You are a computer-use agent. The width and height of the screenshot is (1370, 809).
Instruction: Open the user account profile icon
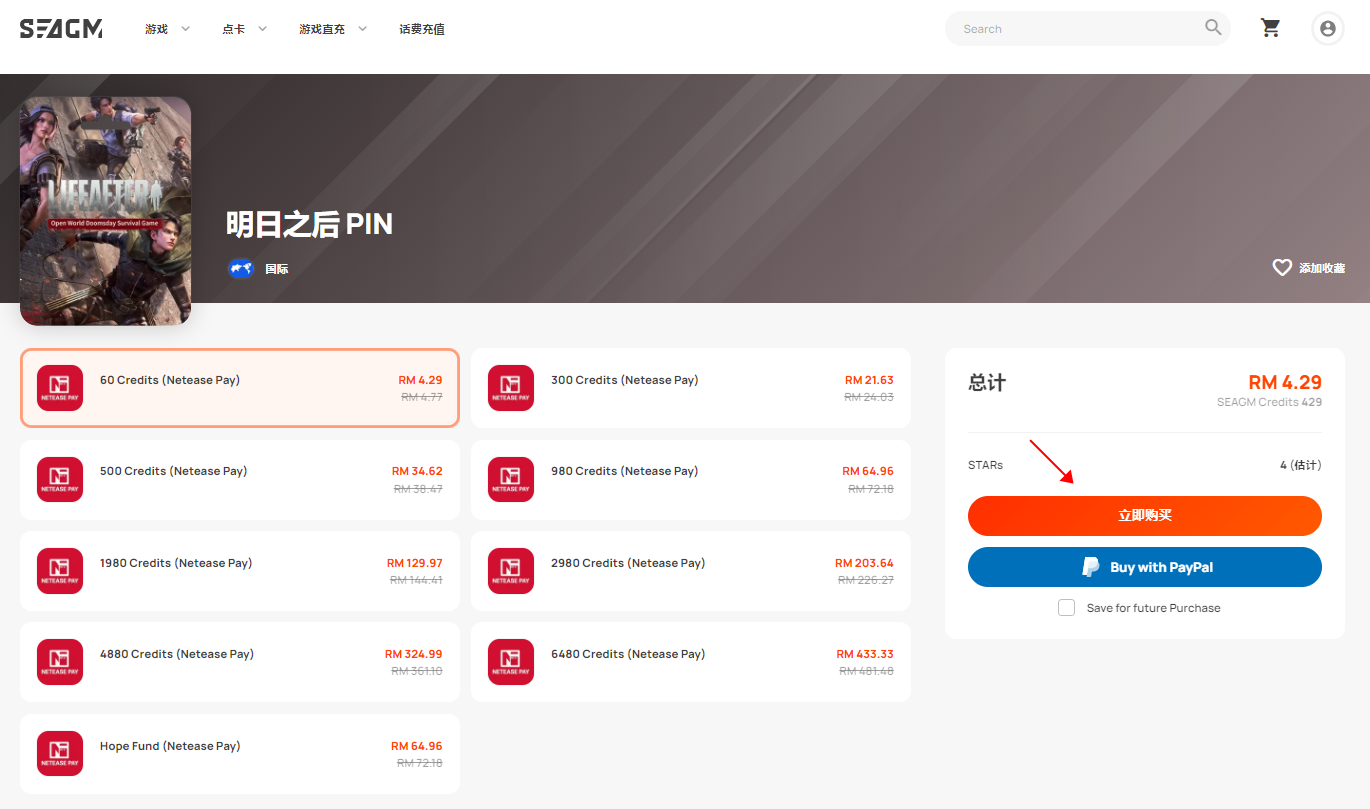tap(1327, 29)
